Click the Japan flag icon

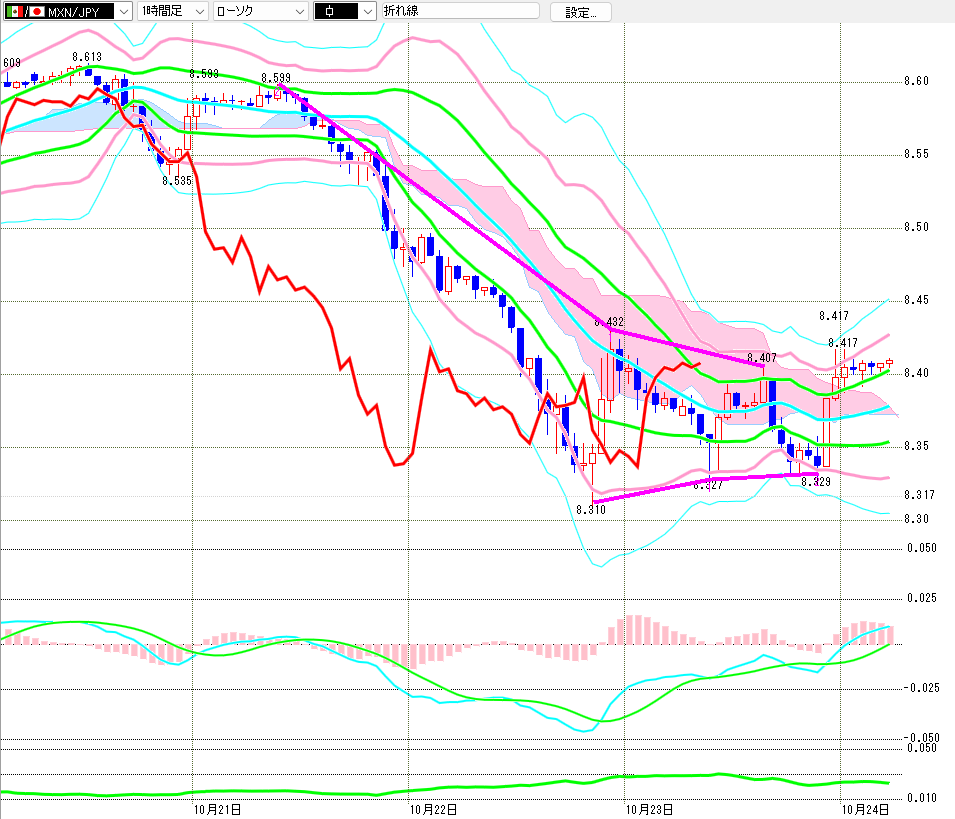pyautogui.click(x=37, y=12)
